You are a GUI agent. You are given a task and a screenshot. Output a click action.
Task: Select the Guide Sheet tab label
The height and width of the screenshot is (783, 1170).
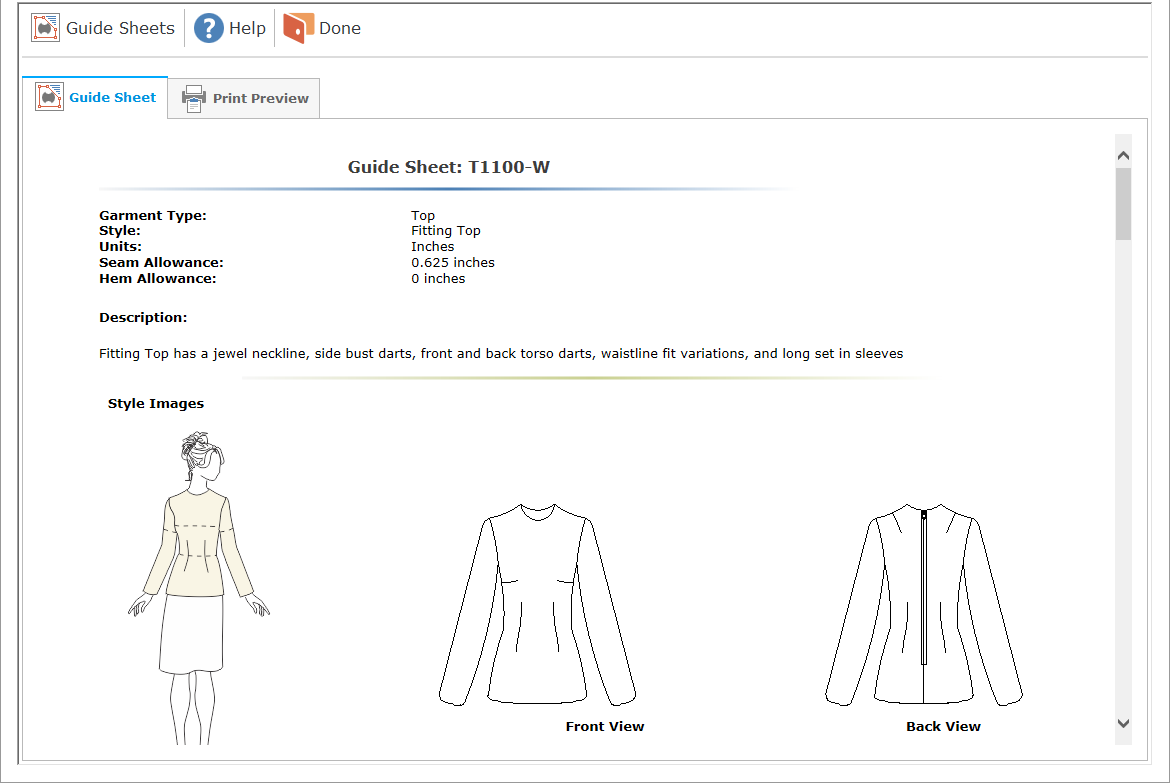[x=112, y=97]
